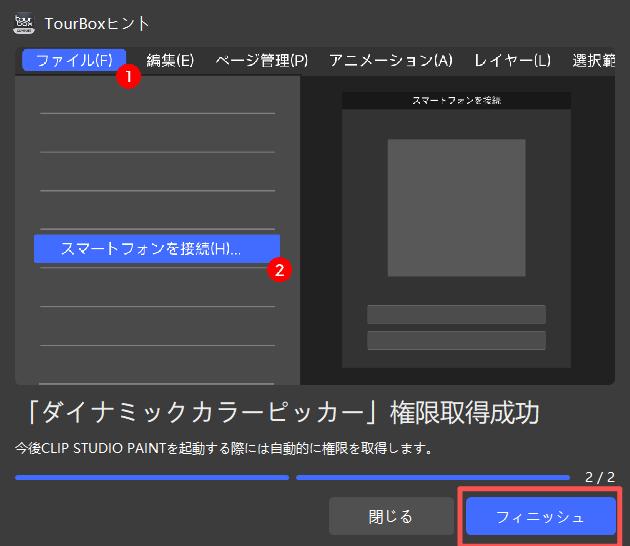Click the スマートフォンを接続 preview dialog title bar
The height and width of the screenshot is (546, 630).
point(456,101)
